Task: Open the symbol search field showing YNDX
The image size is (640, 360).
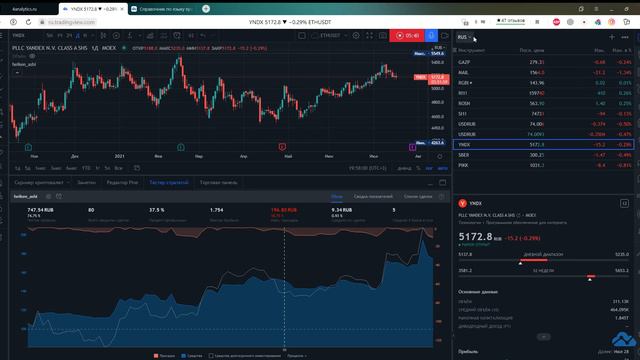Action: (x=18, y=36)
